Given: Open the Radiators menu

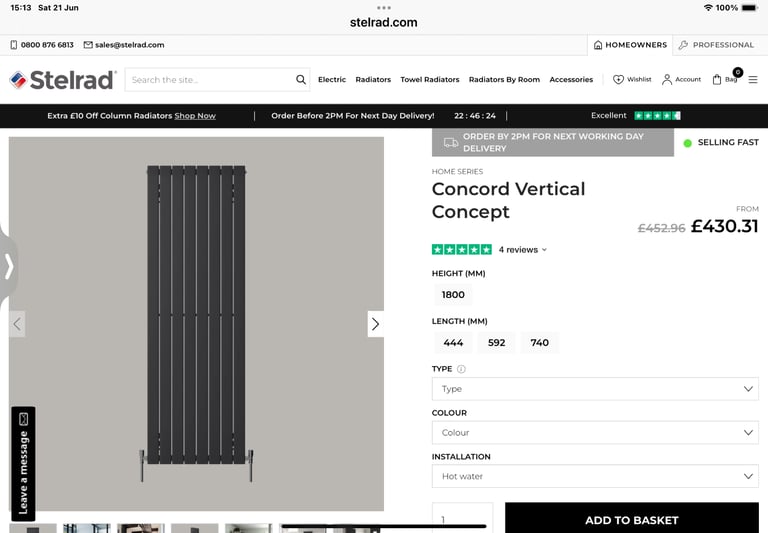Looking at the screenshot, I should pyautogui.click(x=373, y=79).
